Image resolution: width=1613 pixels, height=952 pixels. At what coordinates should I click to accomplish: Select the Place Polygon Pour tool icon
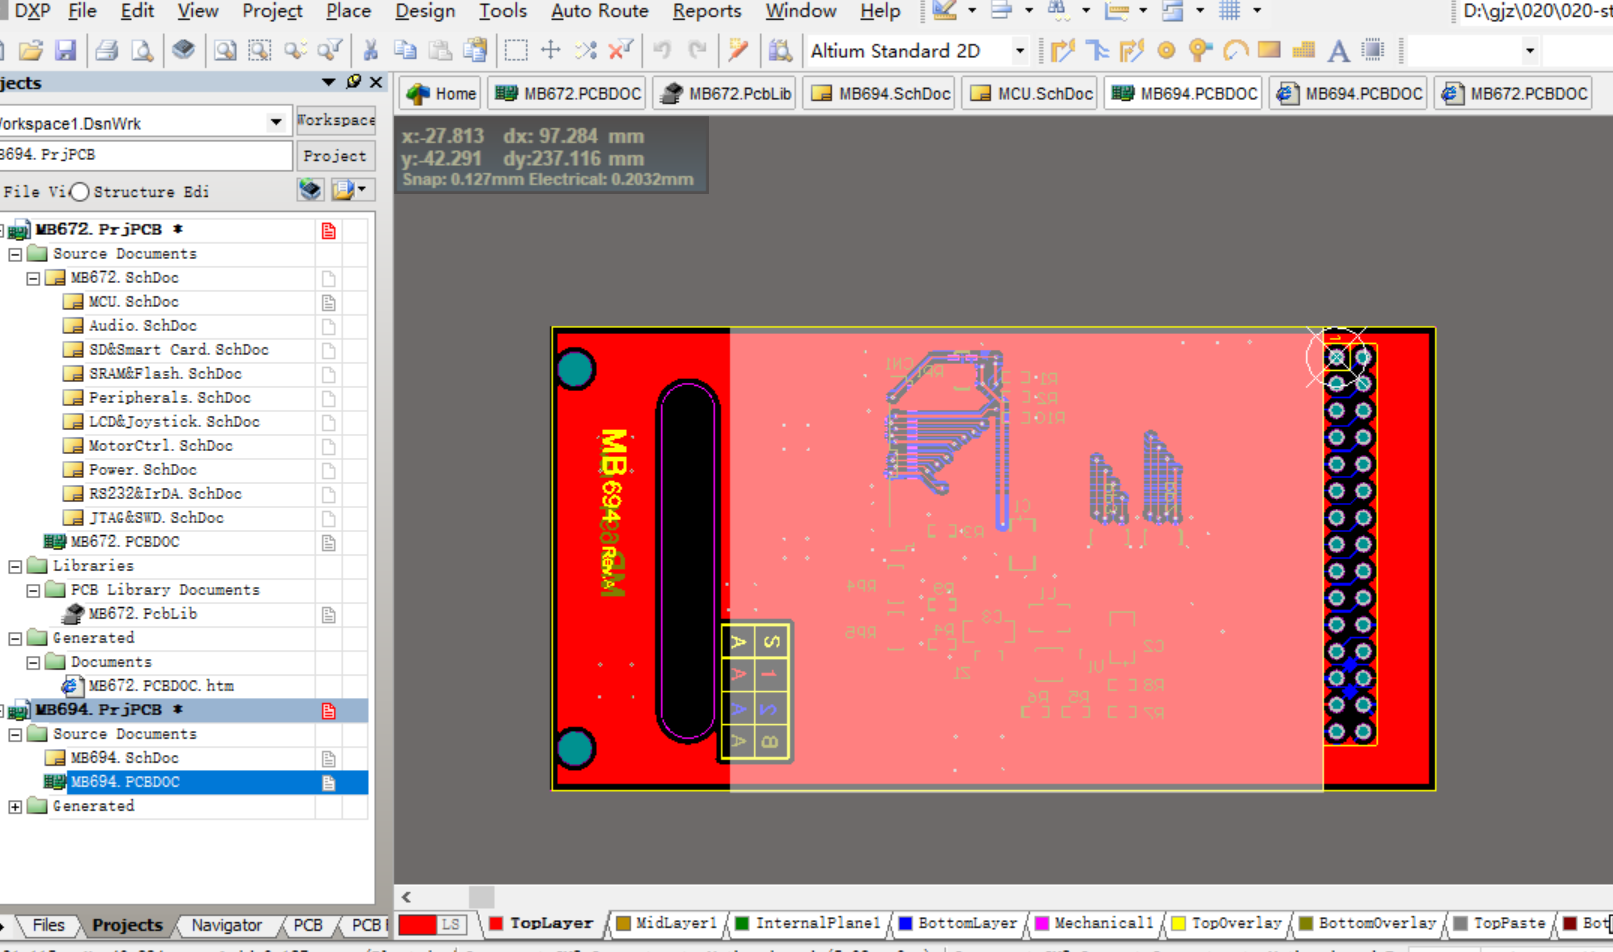(x=1303, y=50)
